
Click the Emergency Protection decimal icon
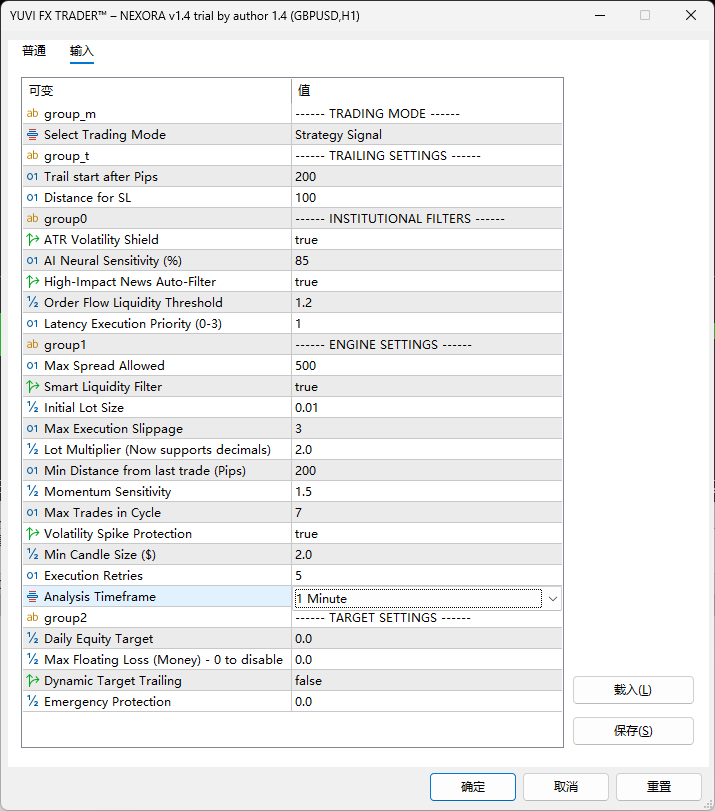32,702
